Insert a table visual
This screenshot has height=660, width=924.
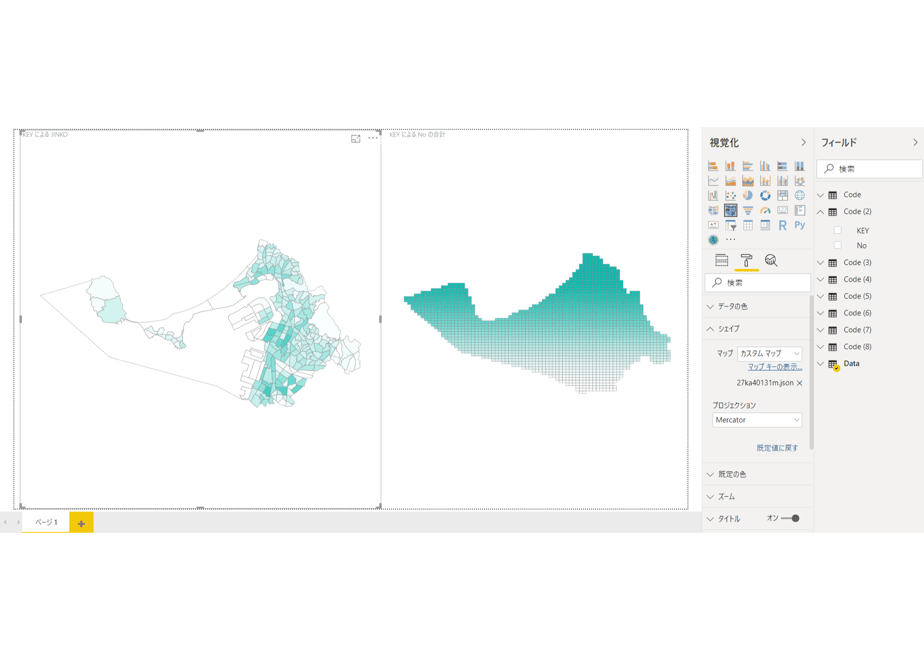pos(748,225)
